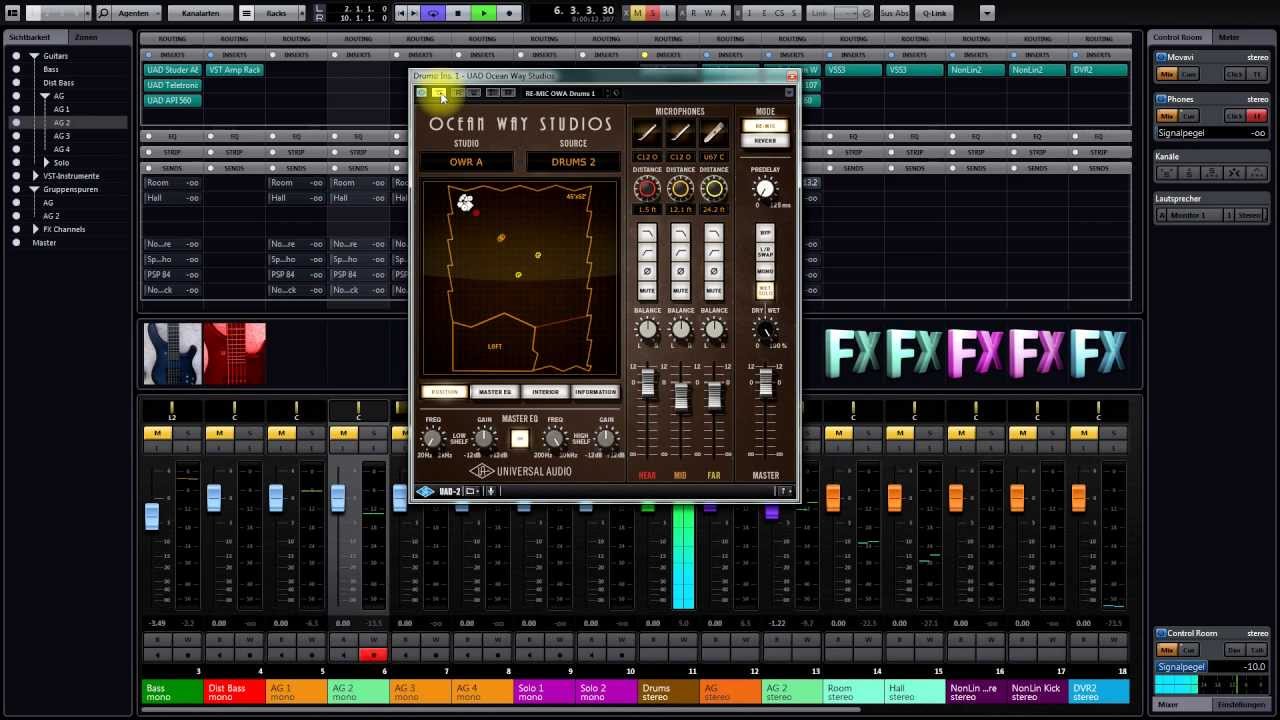Activate the record button in transport
Image resolution: width=1280 pixels, height=720 pixels.
509,13
